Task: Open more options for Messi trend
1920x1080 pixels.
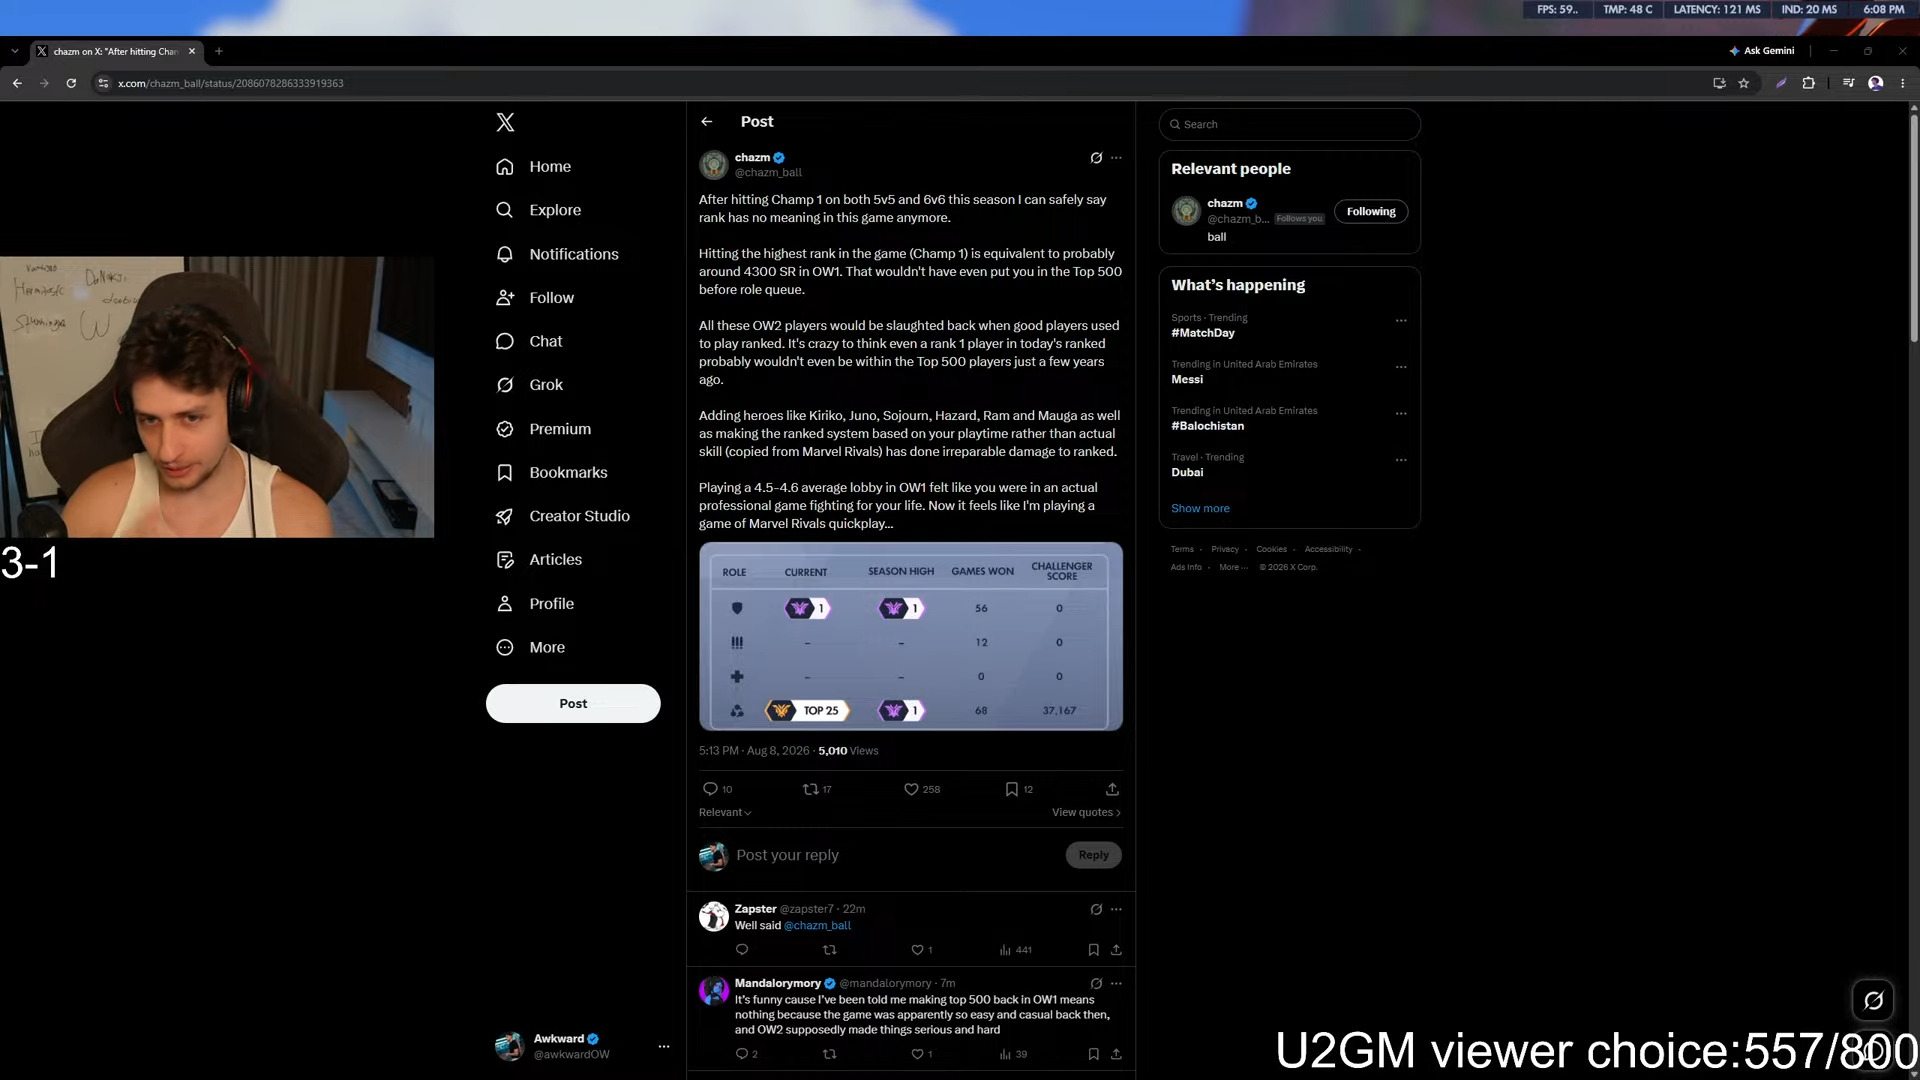Action: point(1401,367)
